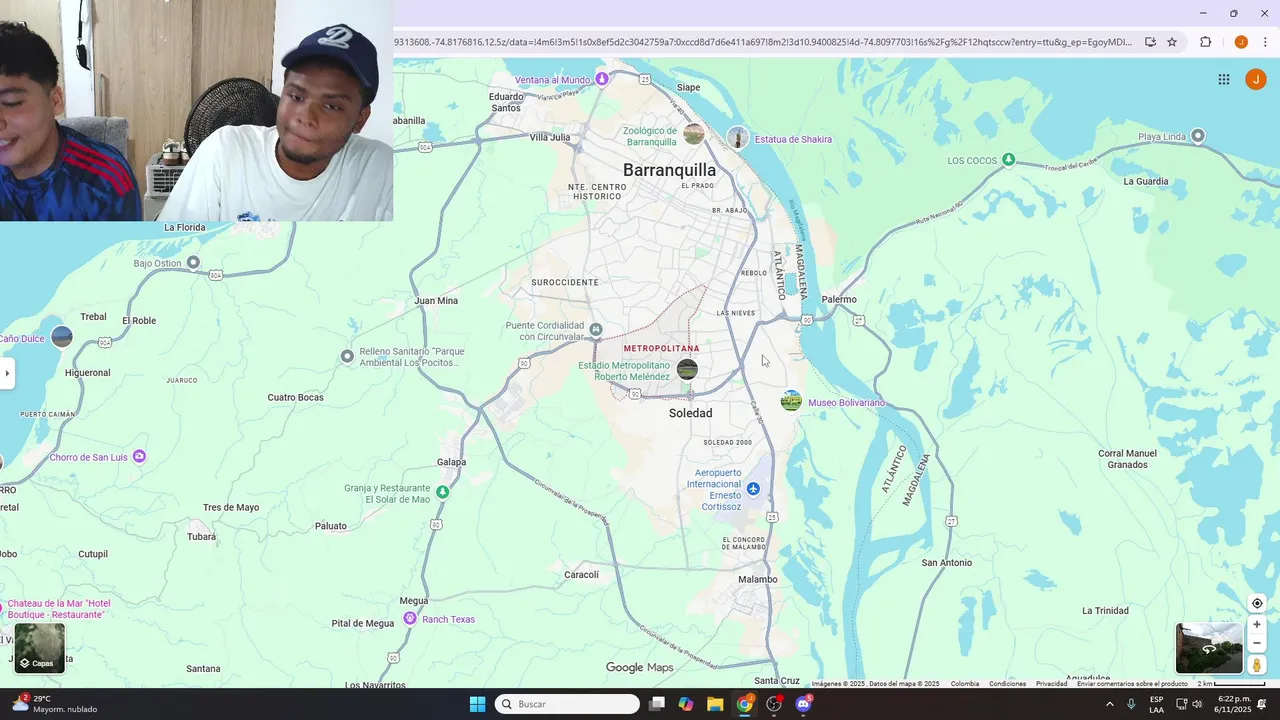Click Enviar comentarios sobre el producto
Screen dimensions: 1280x720
pyautogui.click(x=1132, y=684)
